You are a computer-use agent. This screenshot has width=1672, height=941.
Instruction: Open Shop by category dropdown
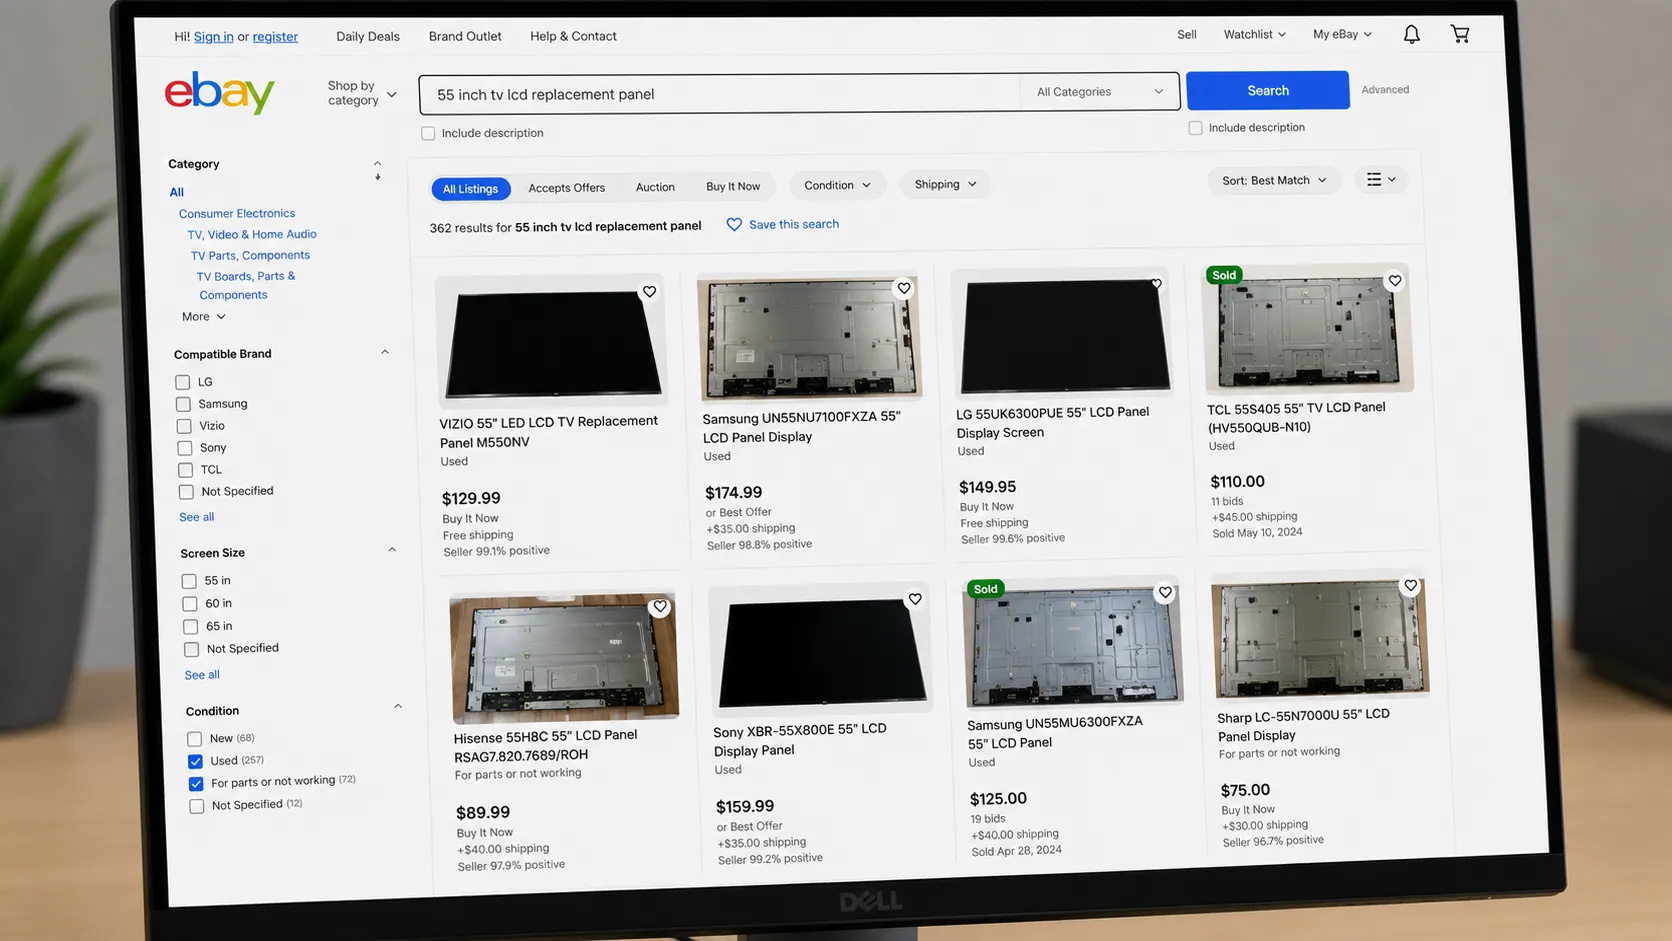(x=362, y=93)
